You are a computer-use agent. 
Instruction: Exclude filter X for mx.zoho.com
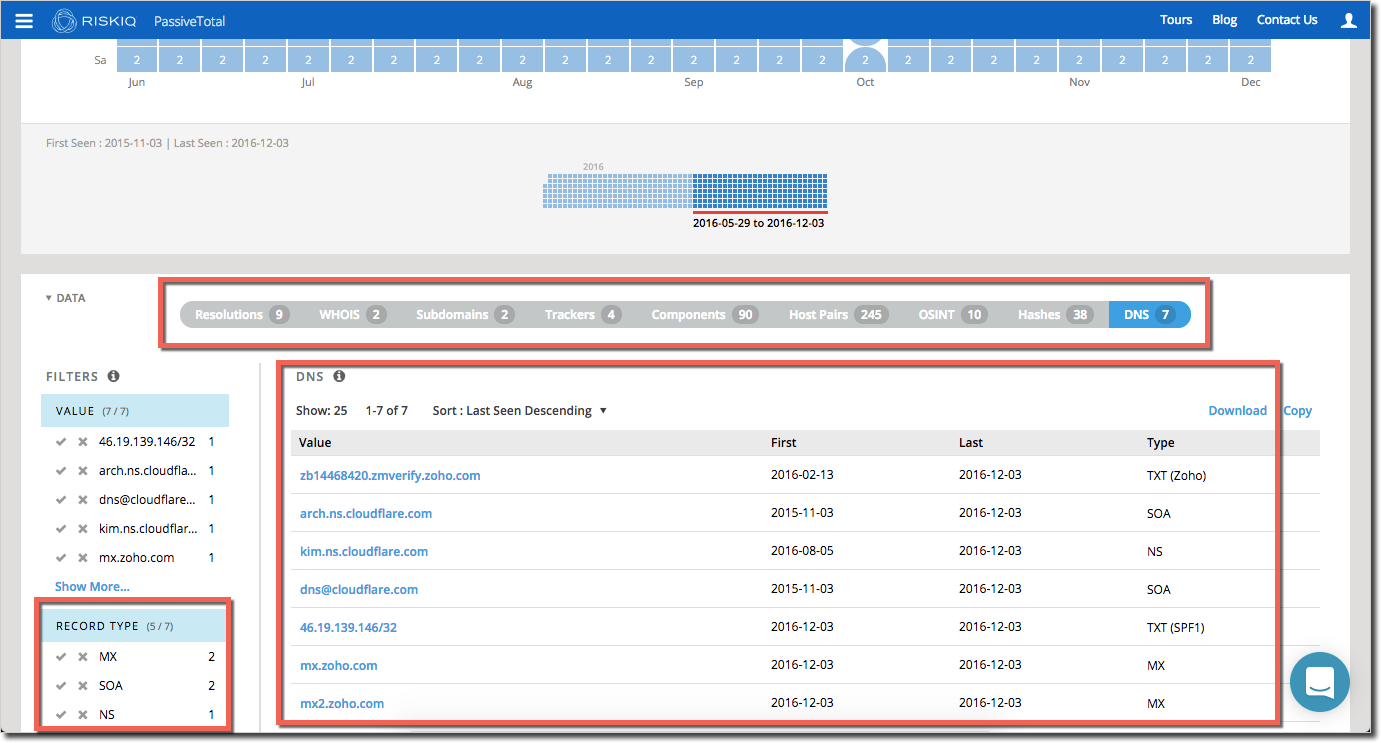pos(83,557)
